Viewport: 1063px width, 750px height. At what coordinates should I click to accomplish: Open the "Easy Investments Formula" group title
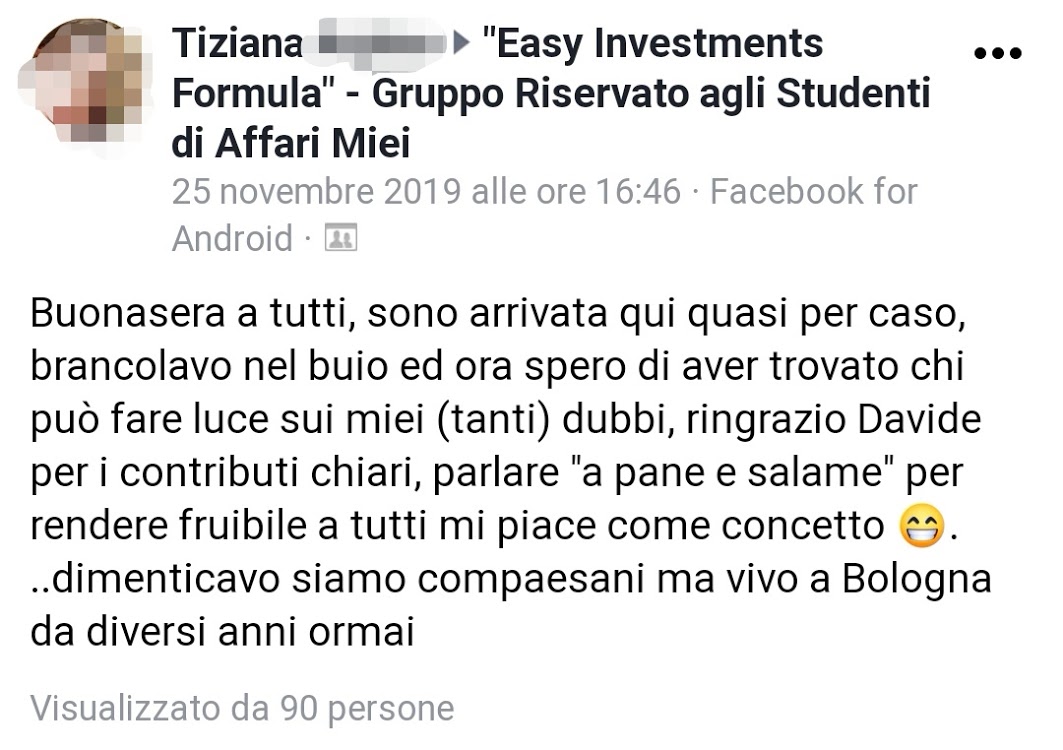click(x=498, y=68)
